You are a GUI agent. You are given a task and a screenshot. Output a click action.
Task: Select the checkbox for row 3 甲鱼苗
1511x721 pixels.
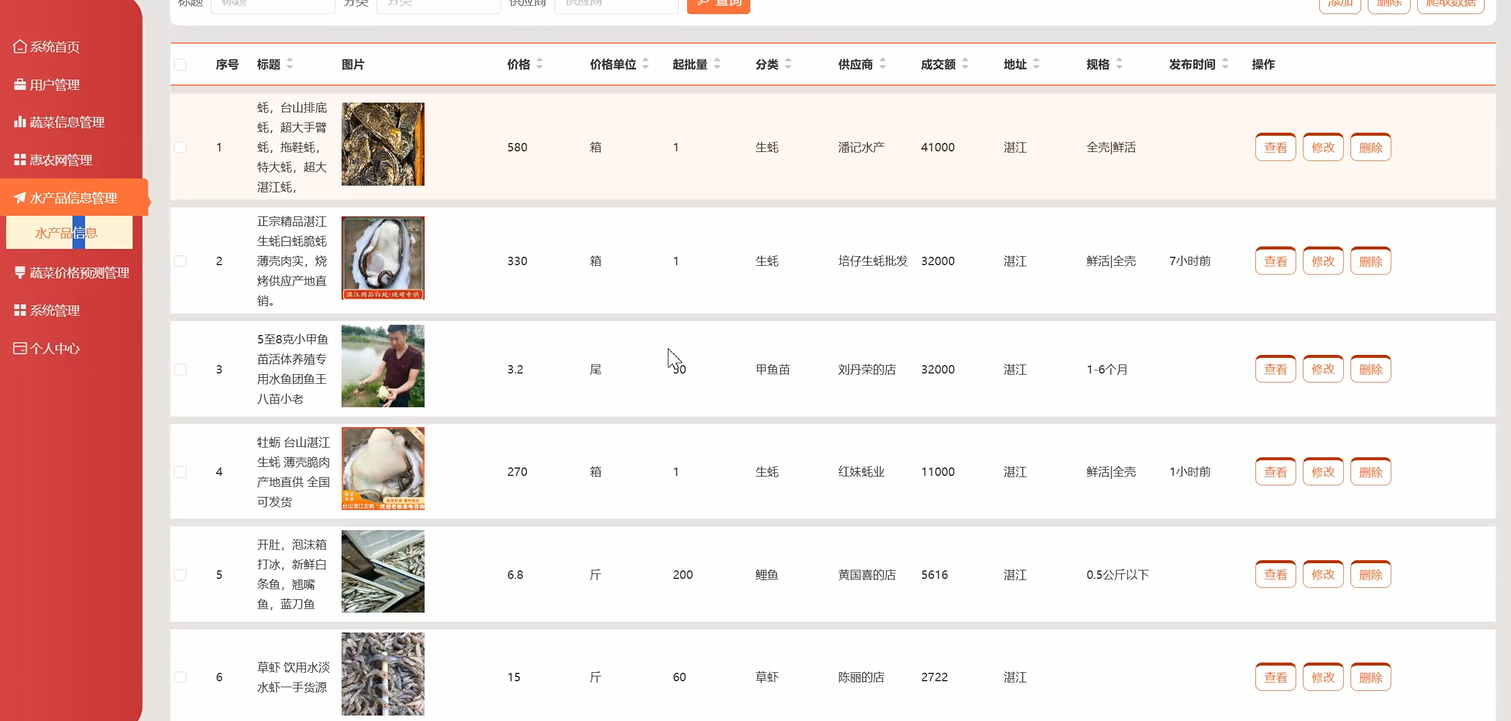180,369
